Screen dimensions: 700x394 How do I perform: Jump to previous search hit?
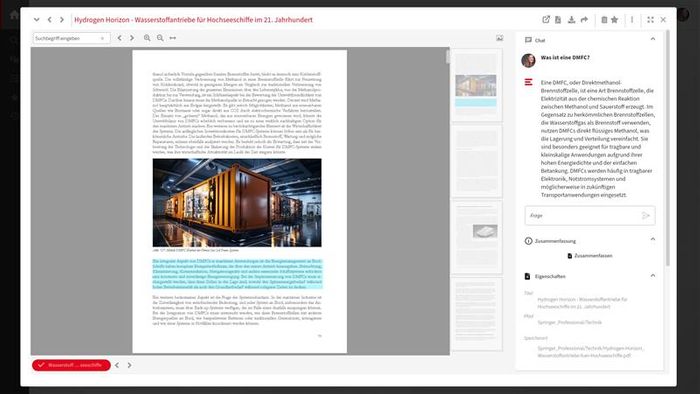point(120,38)
